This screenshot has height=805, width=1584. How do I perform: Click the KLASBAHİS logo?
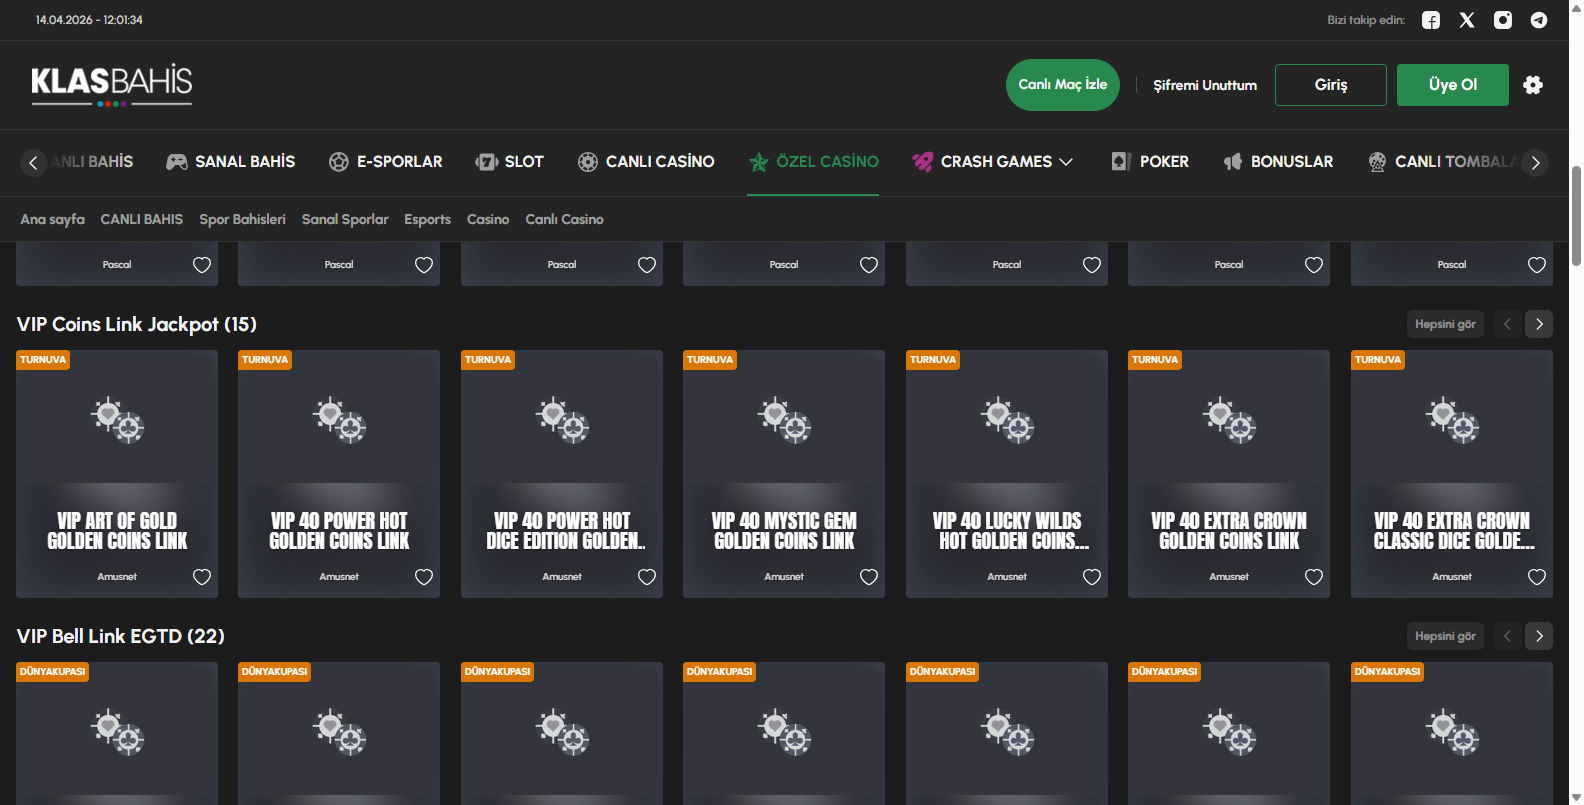pyautogui.click(x=112, y=85)
